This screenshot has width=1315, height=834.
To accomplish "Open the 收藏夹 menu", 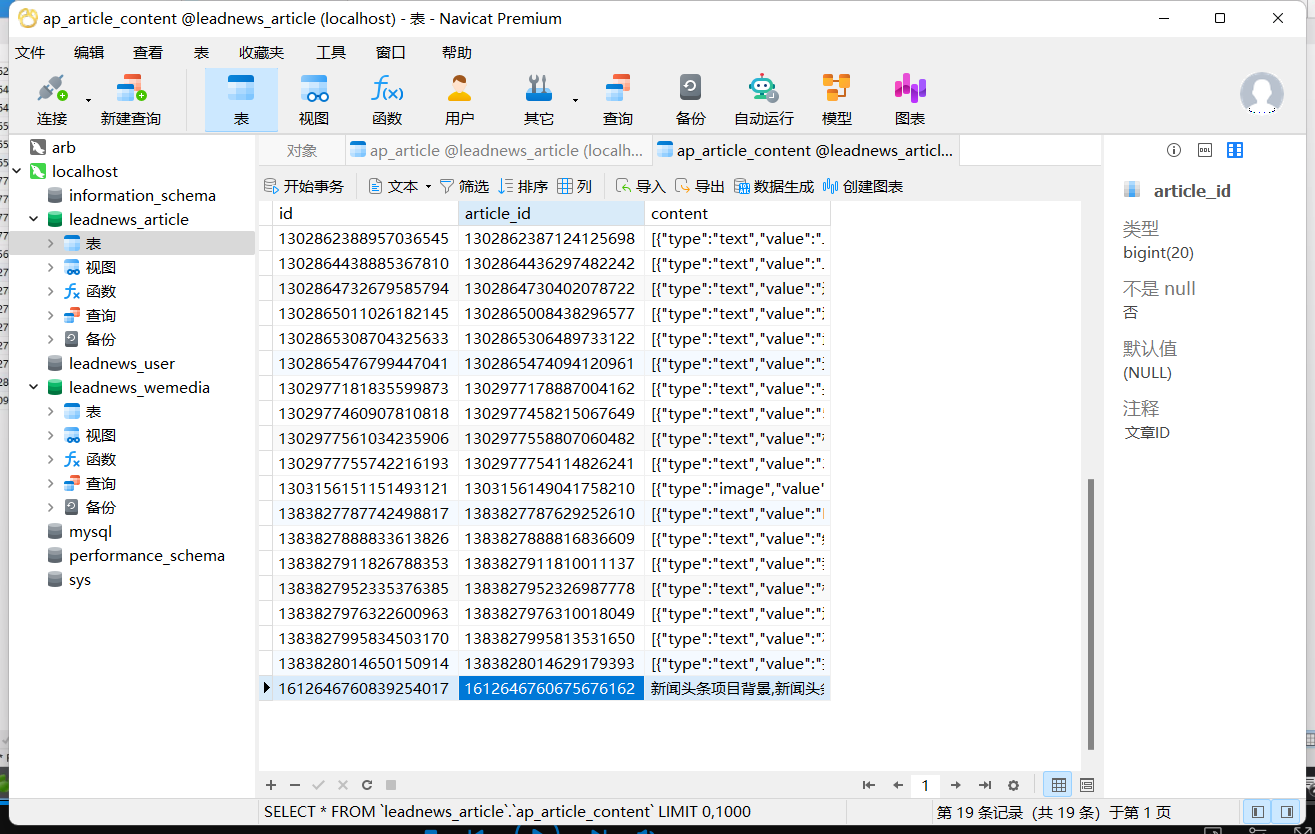I will pyautogui.click(x=261, y=52).
